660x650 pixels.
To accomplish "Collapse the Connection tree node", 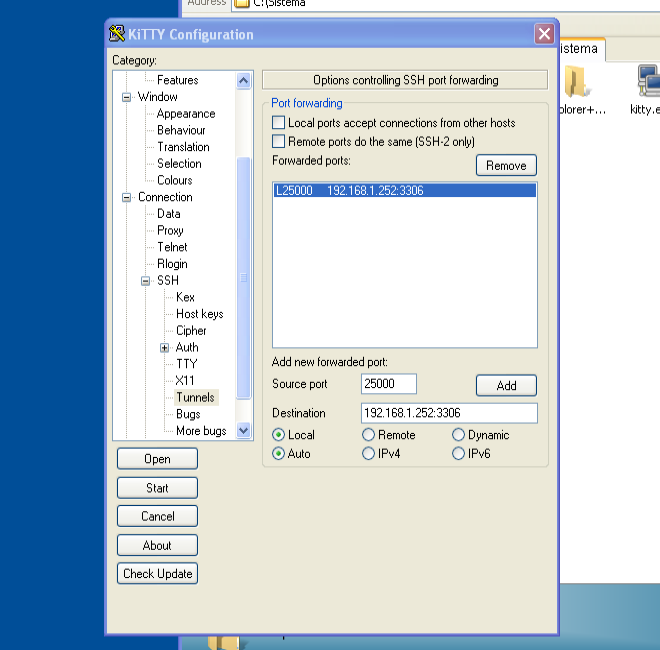I will [x=126, y=197].
